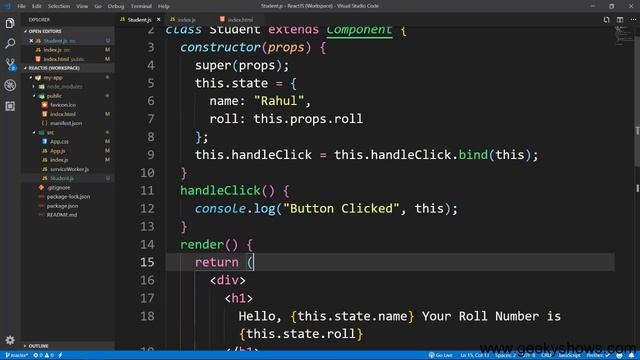Open the Selection menu
This screenshot has height=360, width=640.
tap(59, 6)
